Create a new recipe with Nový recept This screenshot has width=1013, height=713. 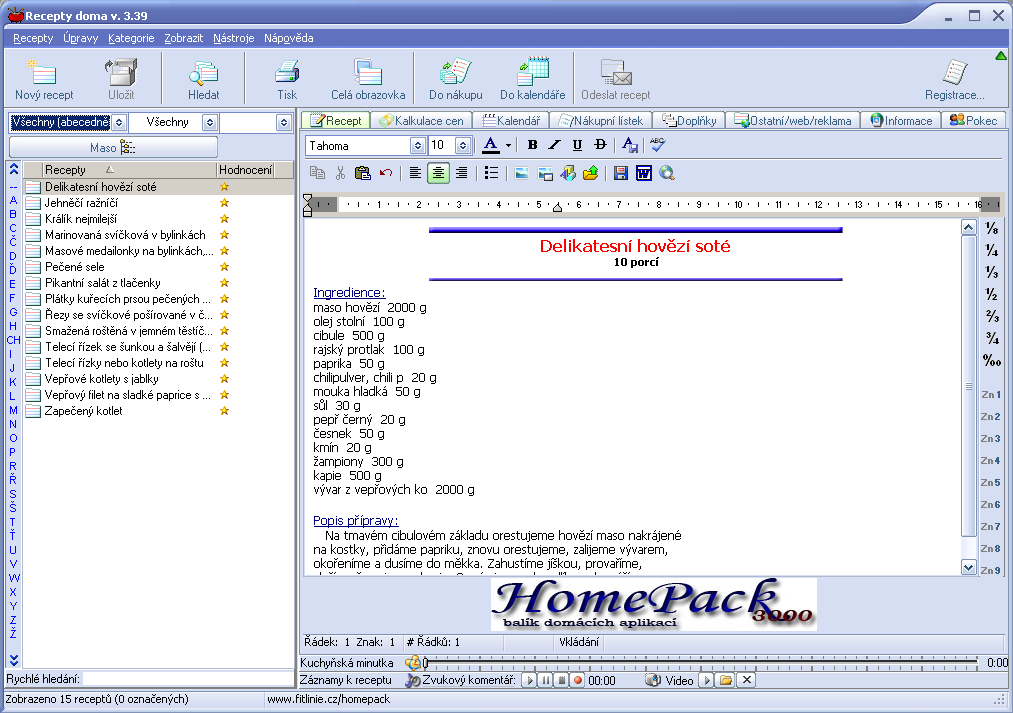click(44, 79)
